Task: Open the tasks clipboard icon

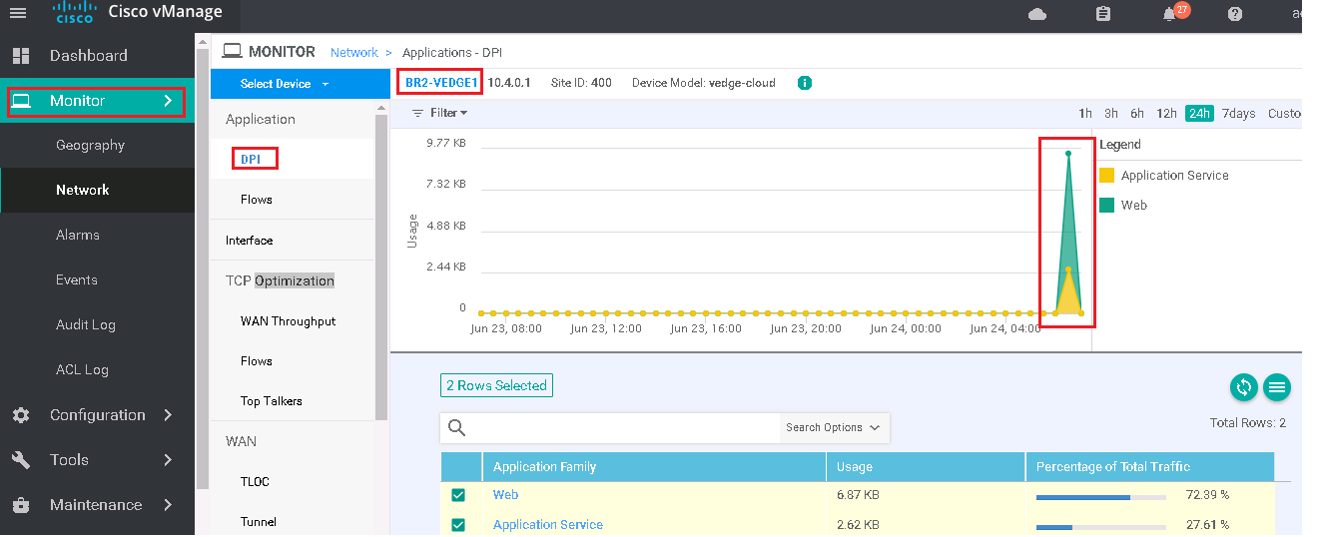Action: (1103, 13)
